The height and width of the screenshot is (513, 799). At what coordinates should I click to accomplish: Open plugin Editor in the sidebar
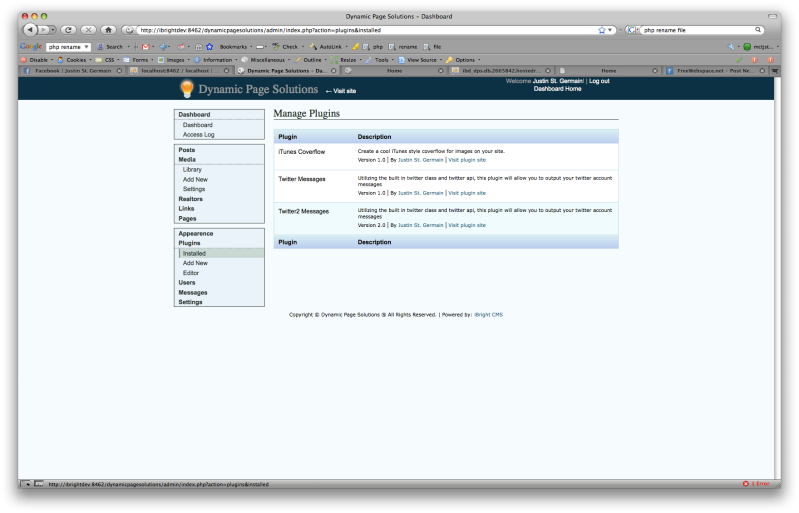[191, 273]
